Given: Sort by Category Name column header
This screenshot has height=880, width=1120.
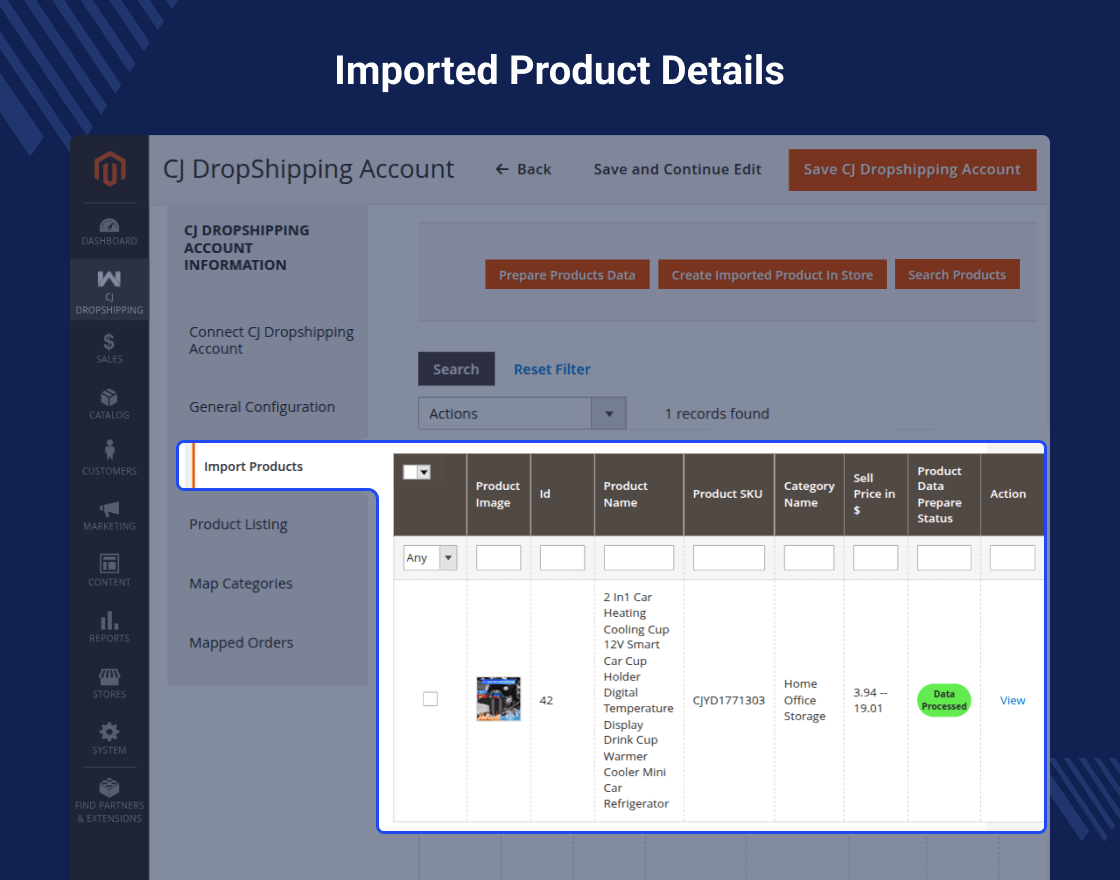Looking at the screenshot, I should 809,494.
